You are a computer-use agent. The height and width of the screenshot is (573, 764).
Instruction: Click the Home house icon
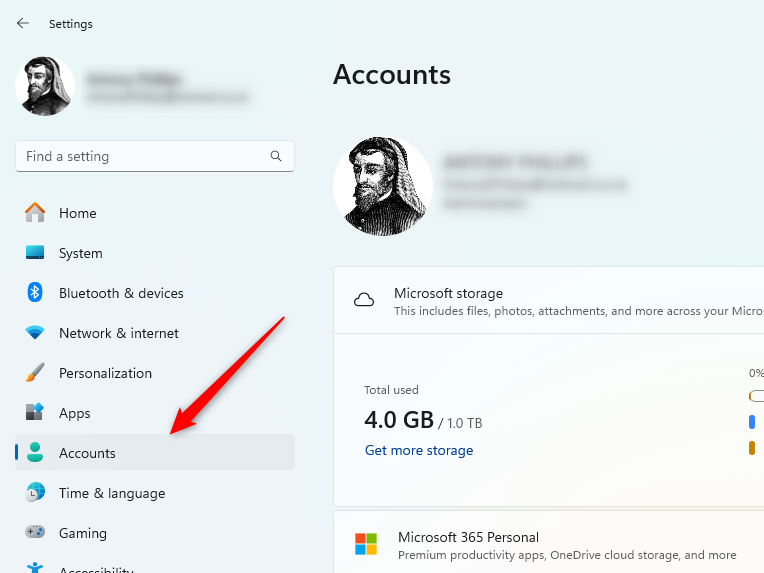[35, 212]
